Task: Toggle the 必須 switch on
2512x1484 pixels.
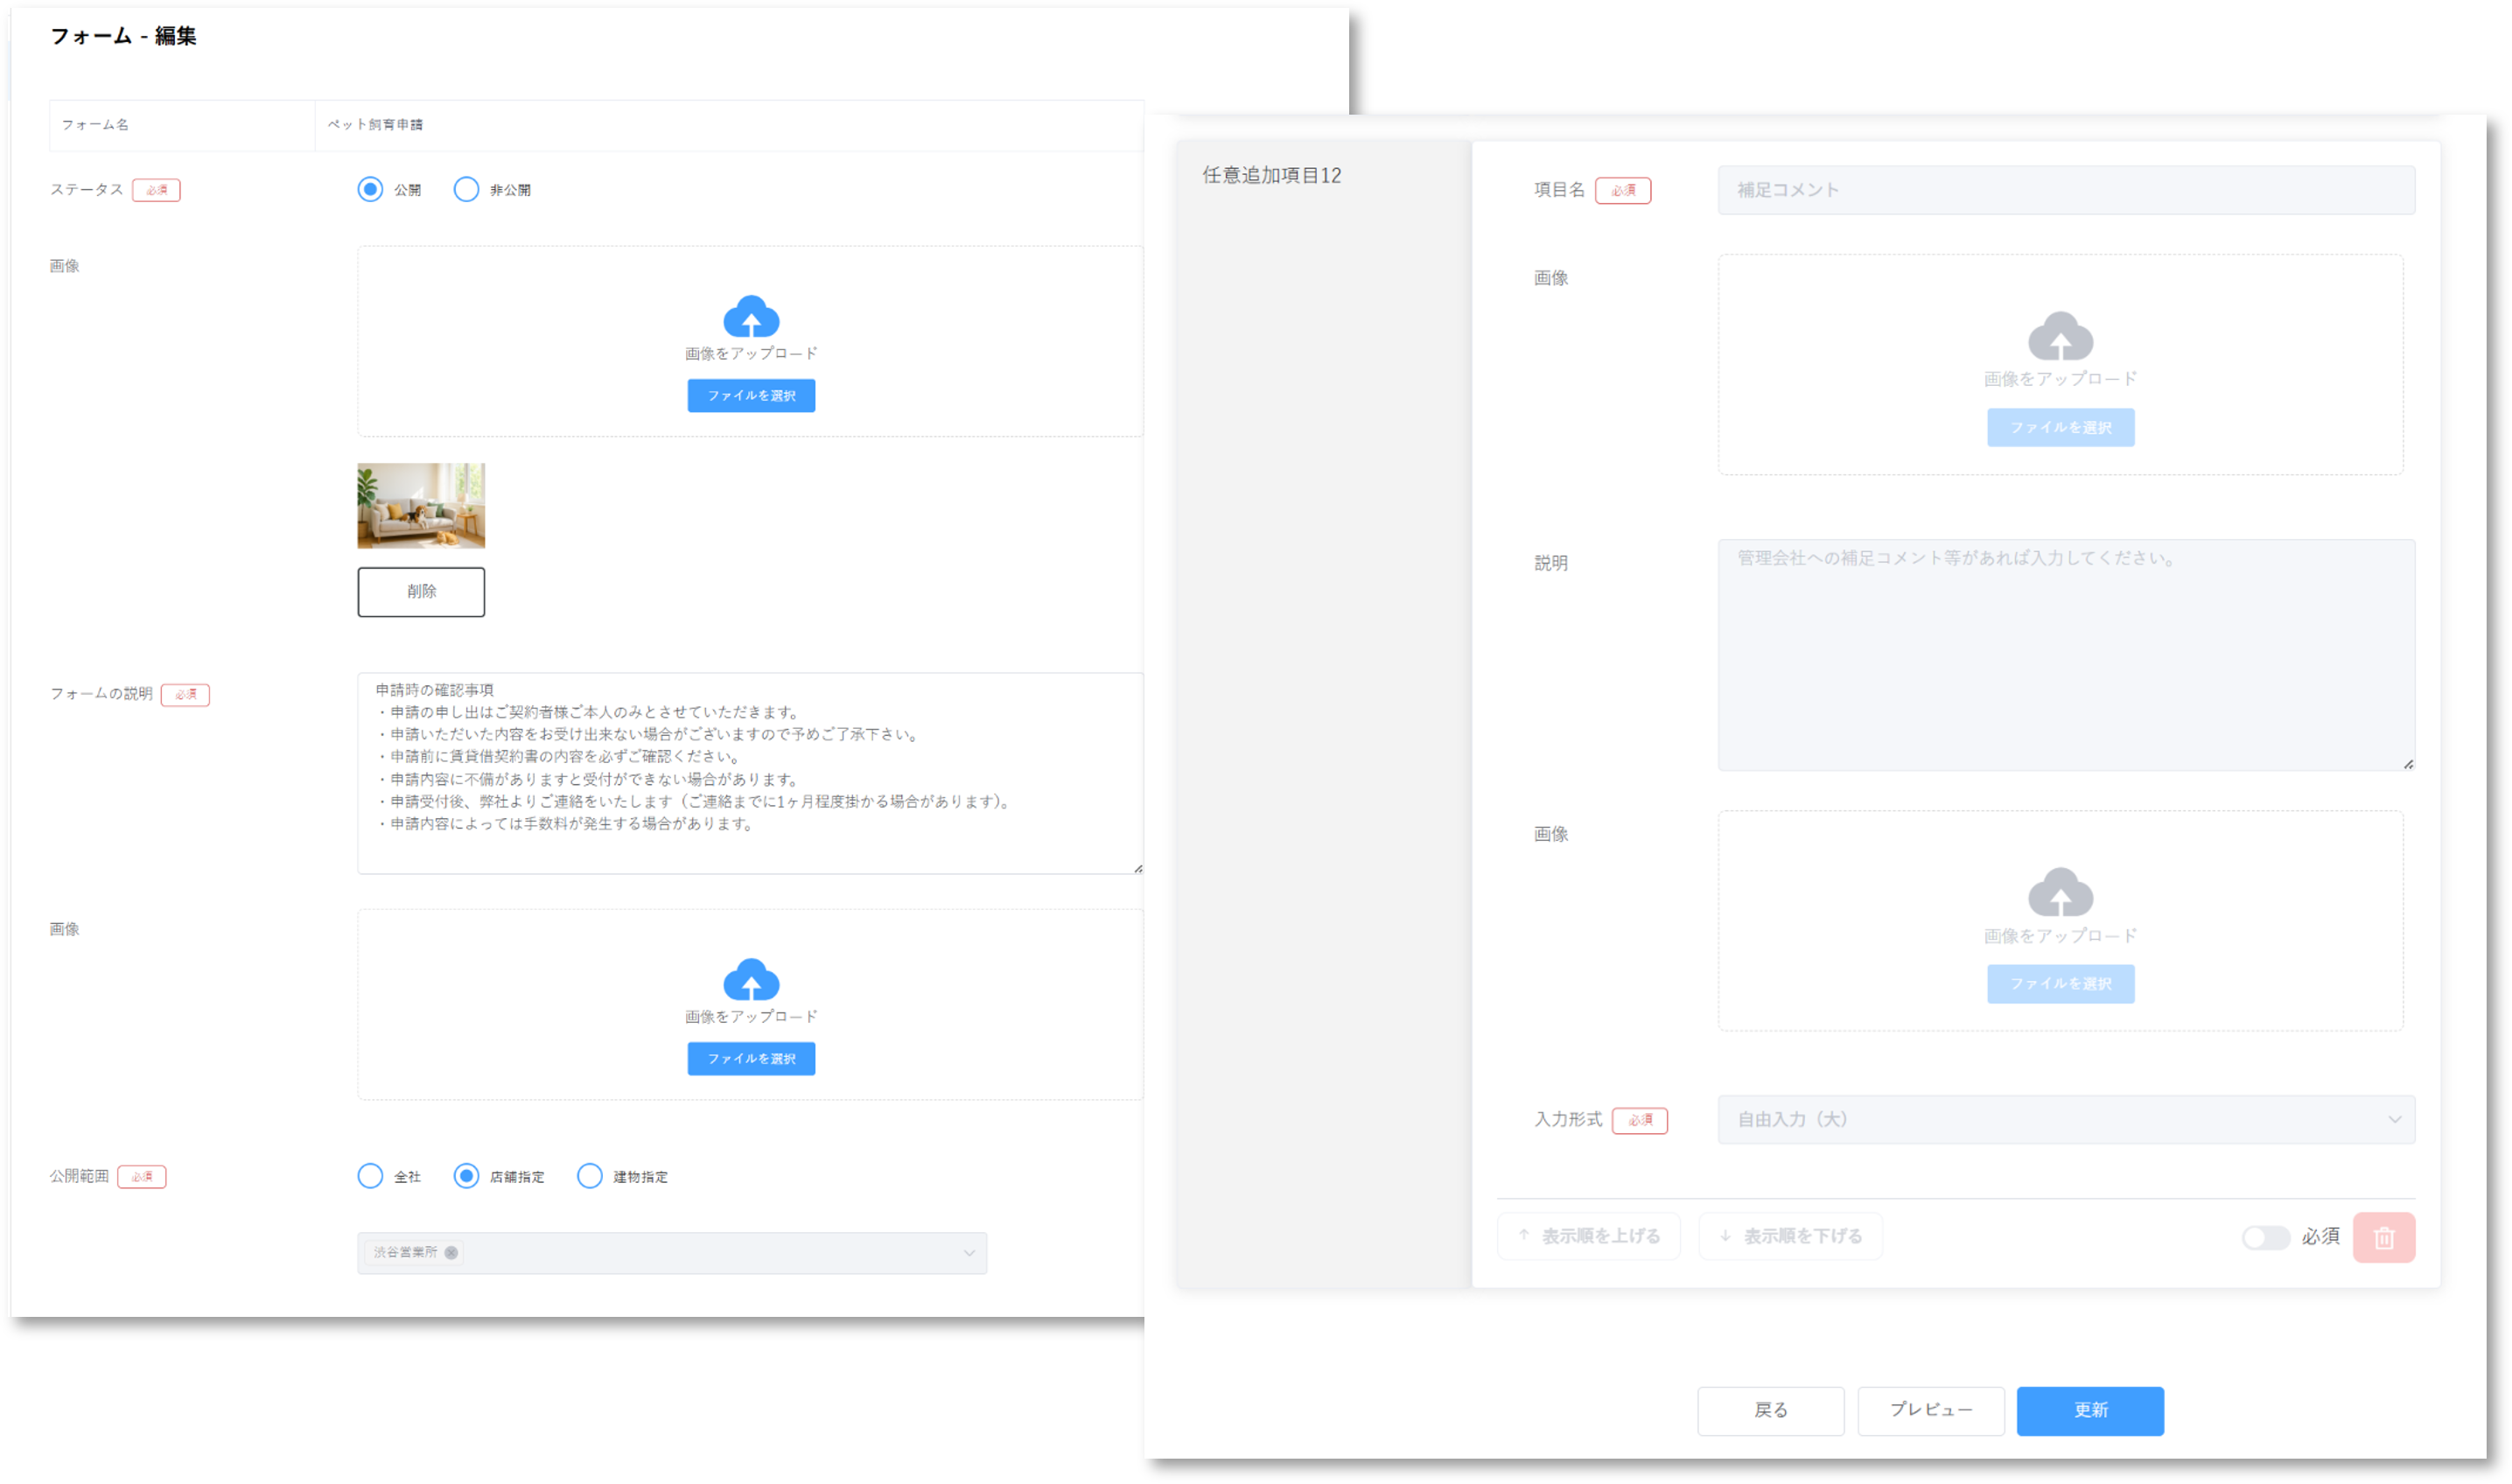Action: coord(2265,1238)
